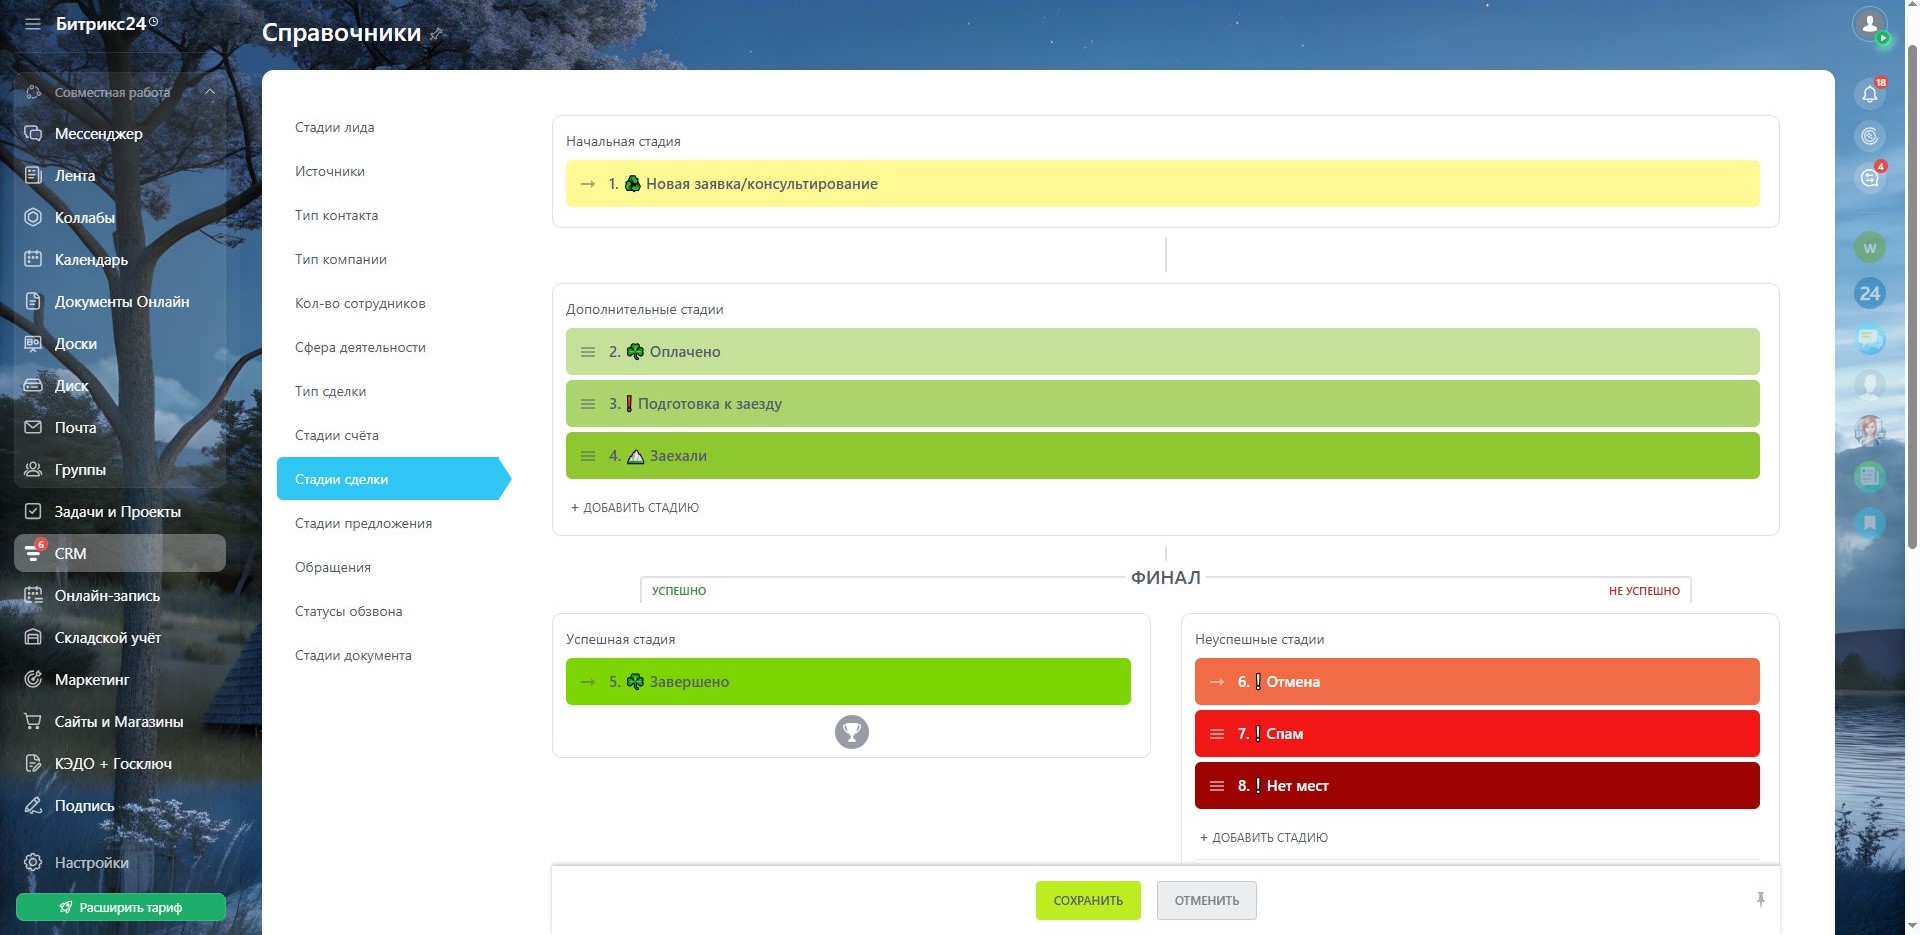Open Подпись in the left menu
Image resolution: width=1920 pixels, height=935 pixels.
point(120,806)
